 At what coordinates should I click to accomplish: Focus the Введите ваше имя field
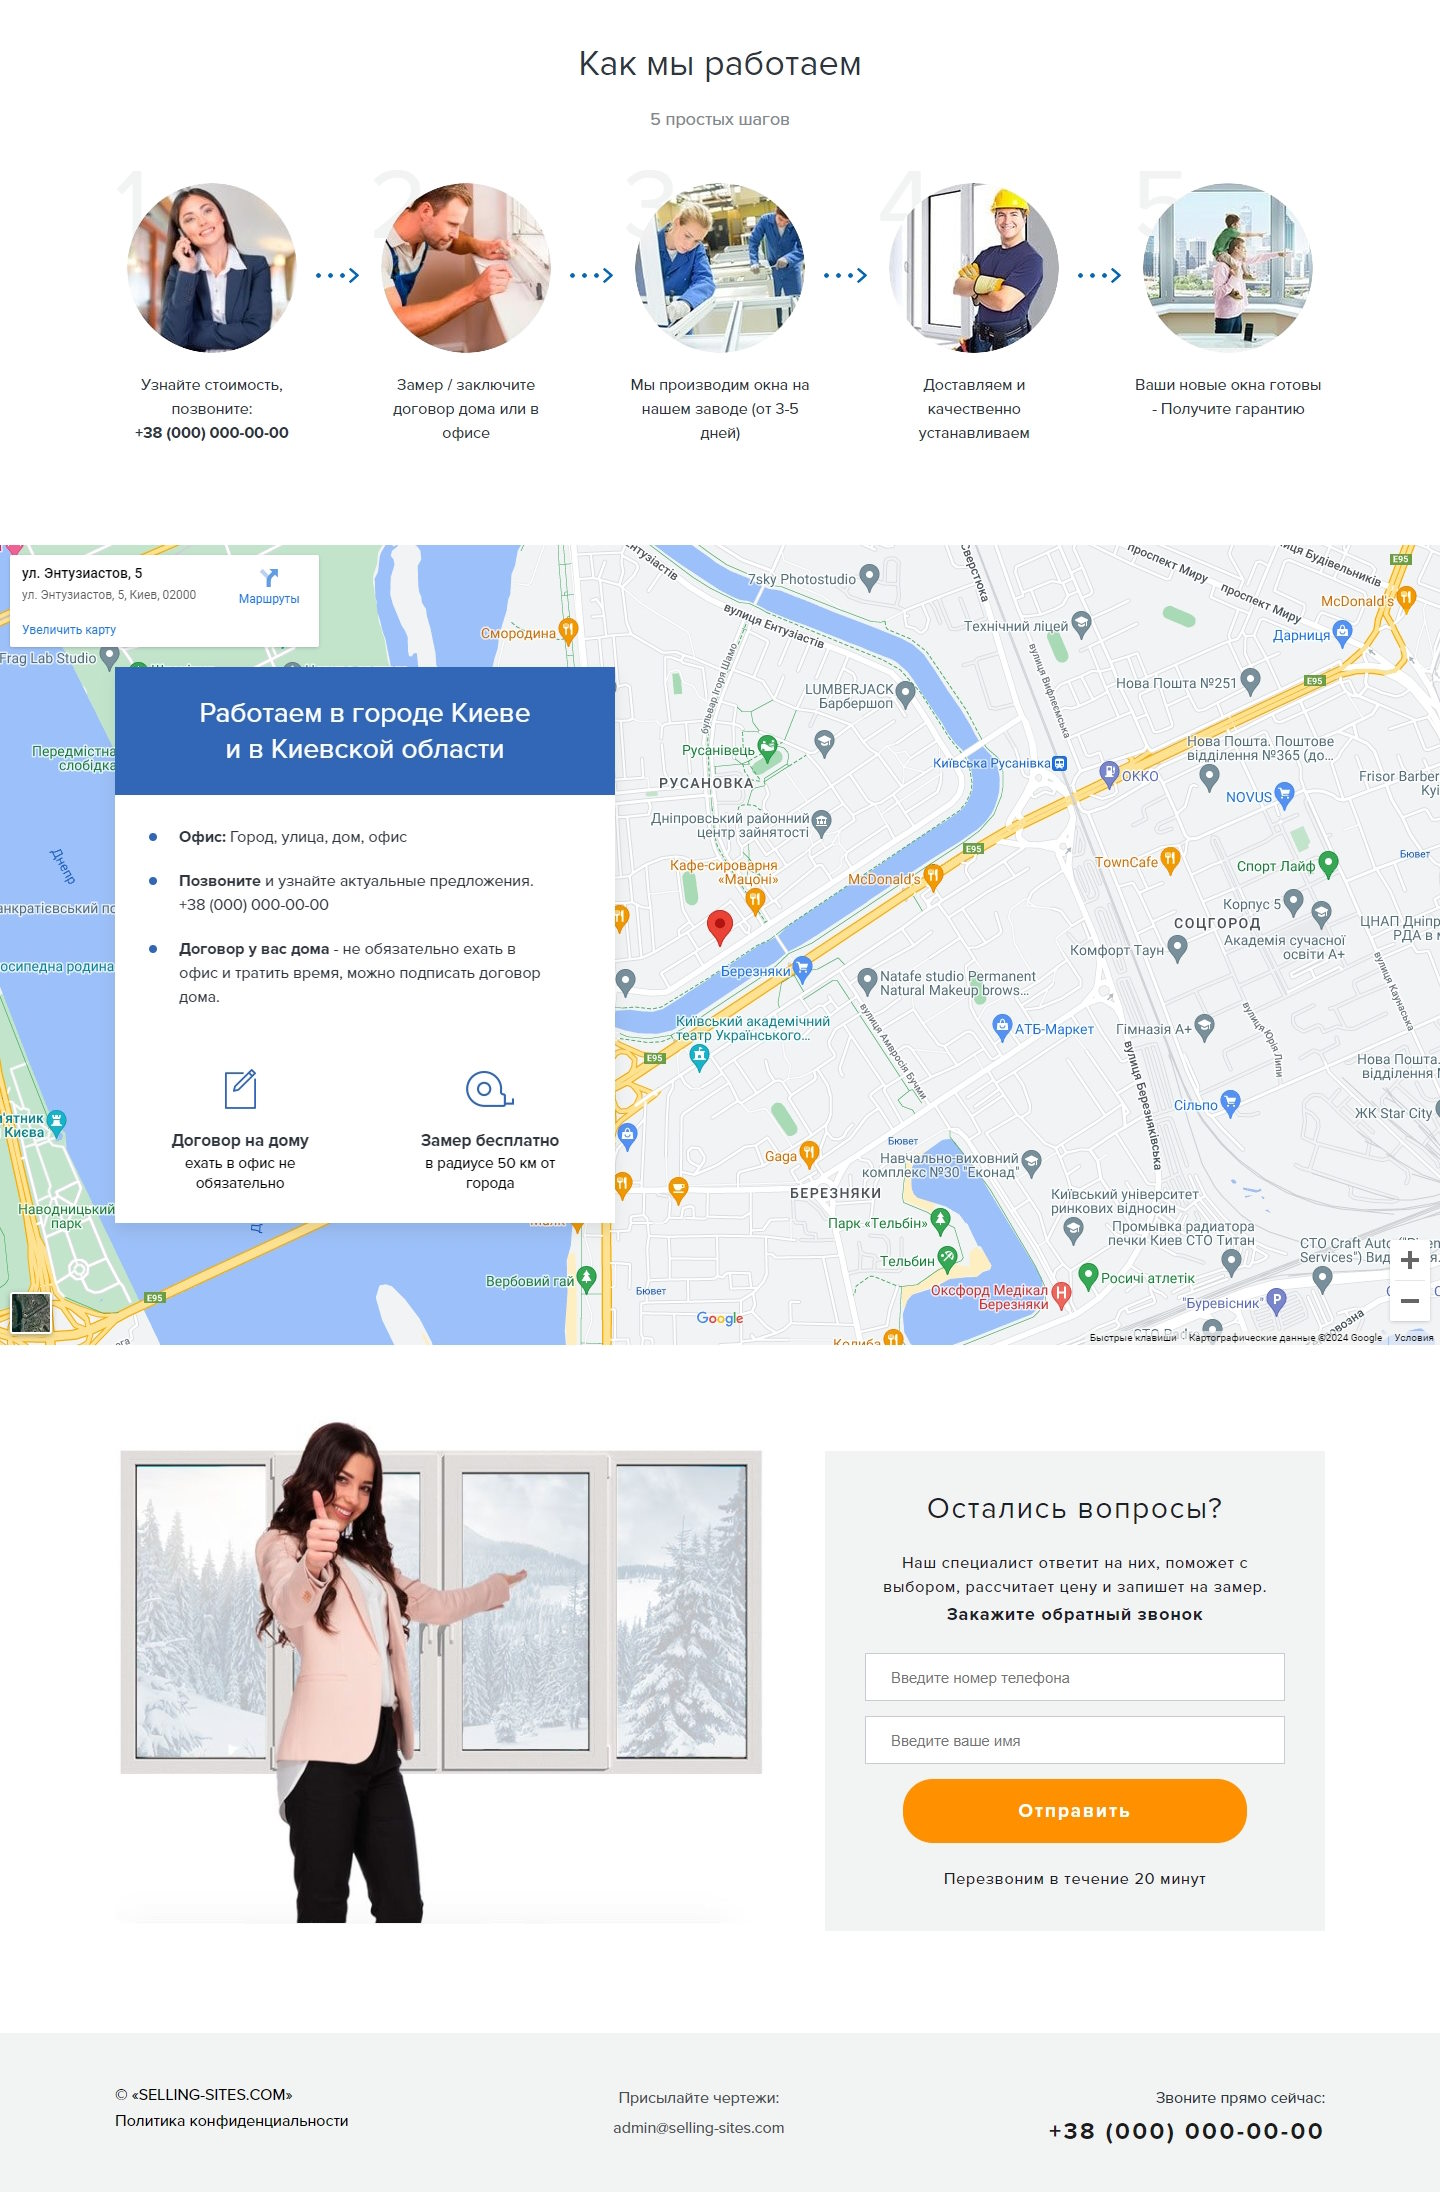coord(1074,1740)
